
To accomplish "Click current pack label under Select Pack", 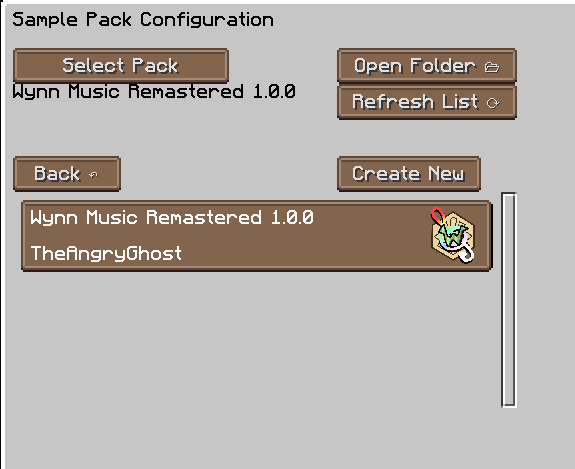I will pyautogui.click(x=154, y=91).
